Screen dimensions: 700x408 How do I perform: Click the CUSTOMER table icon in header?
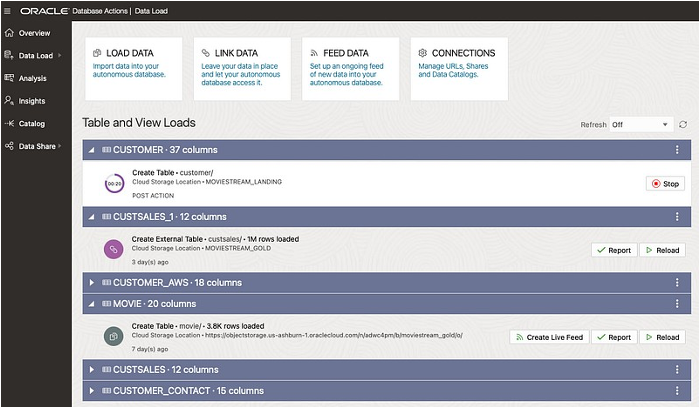[x=106, y=150]
